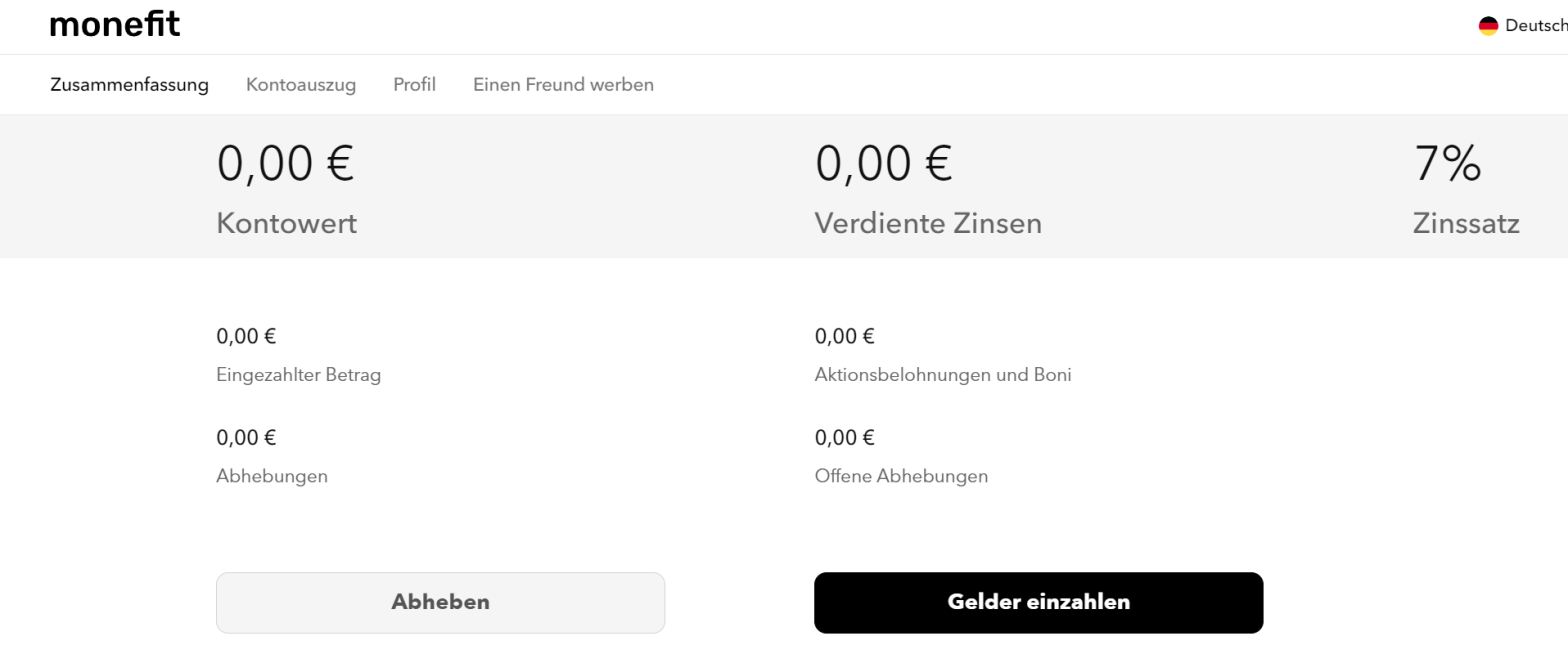The width and height of the screenshot is (1568, 672).
Task: Click the German flag icon
Action: 1488,26
